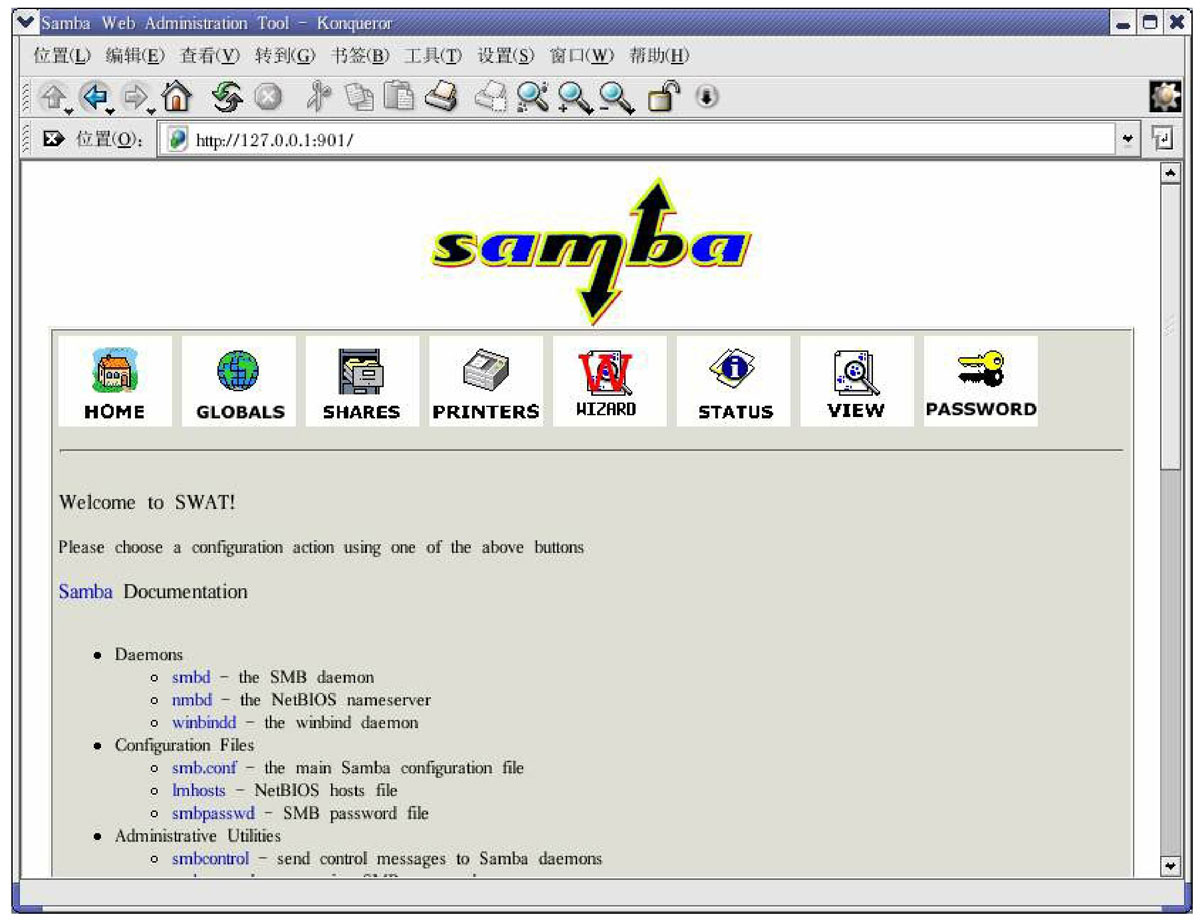Click the View config icon

tap(856, 382)
